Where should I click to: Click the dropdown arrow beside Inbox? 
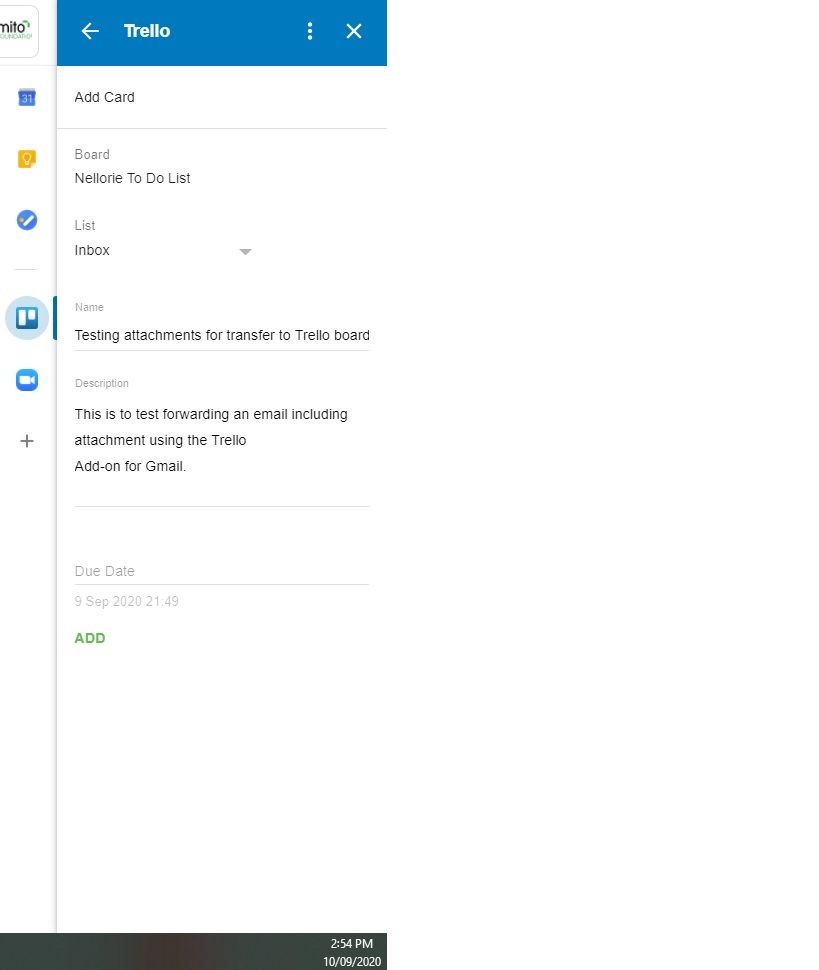(245, 251)
